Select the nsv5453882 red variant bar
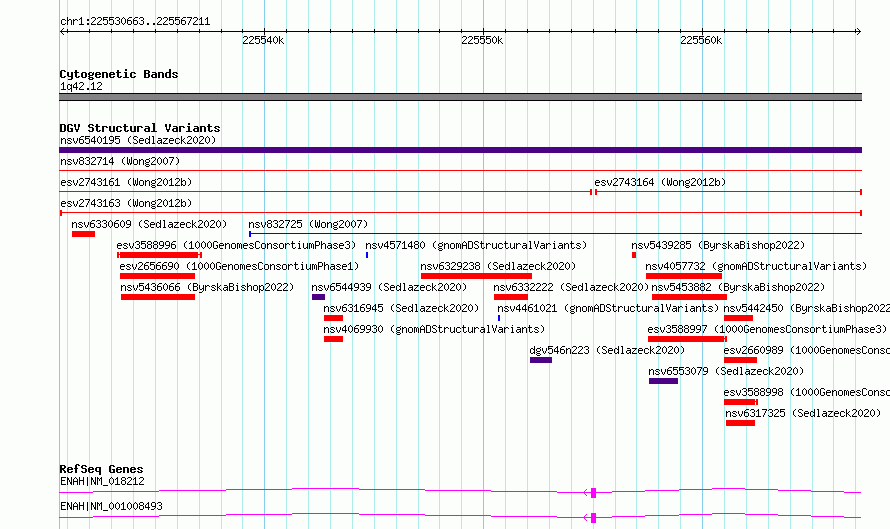This screenshot has height=529, width=890. tap(689, 297)
